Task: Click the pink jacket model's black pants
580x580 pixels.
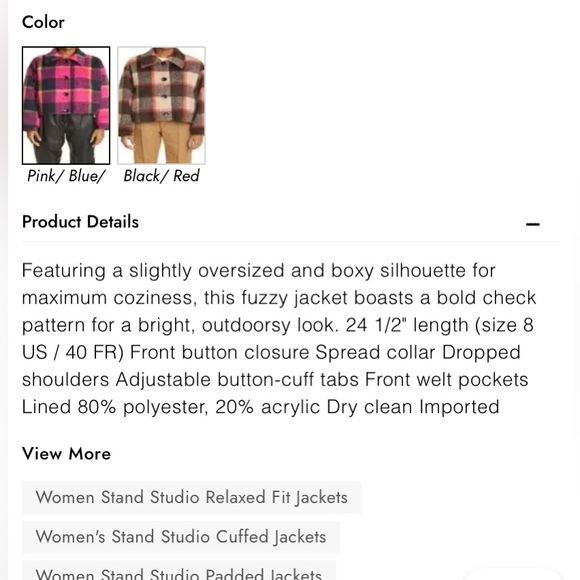Action: pyautogui.click(x=66, y=139)
